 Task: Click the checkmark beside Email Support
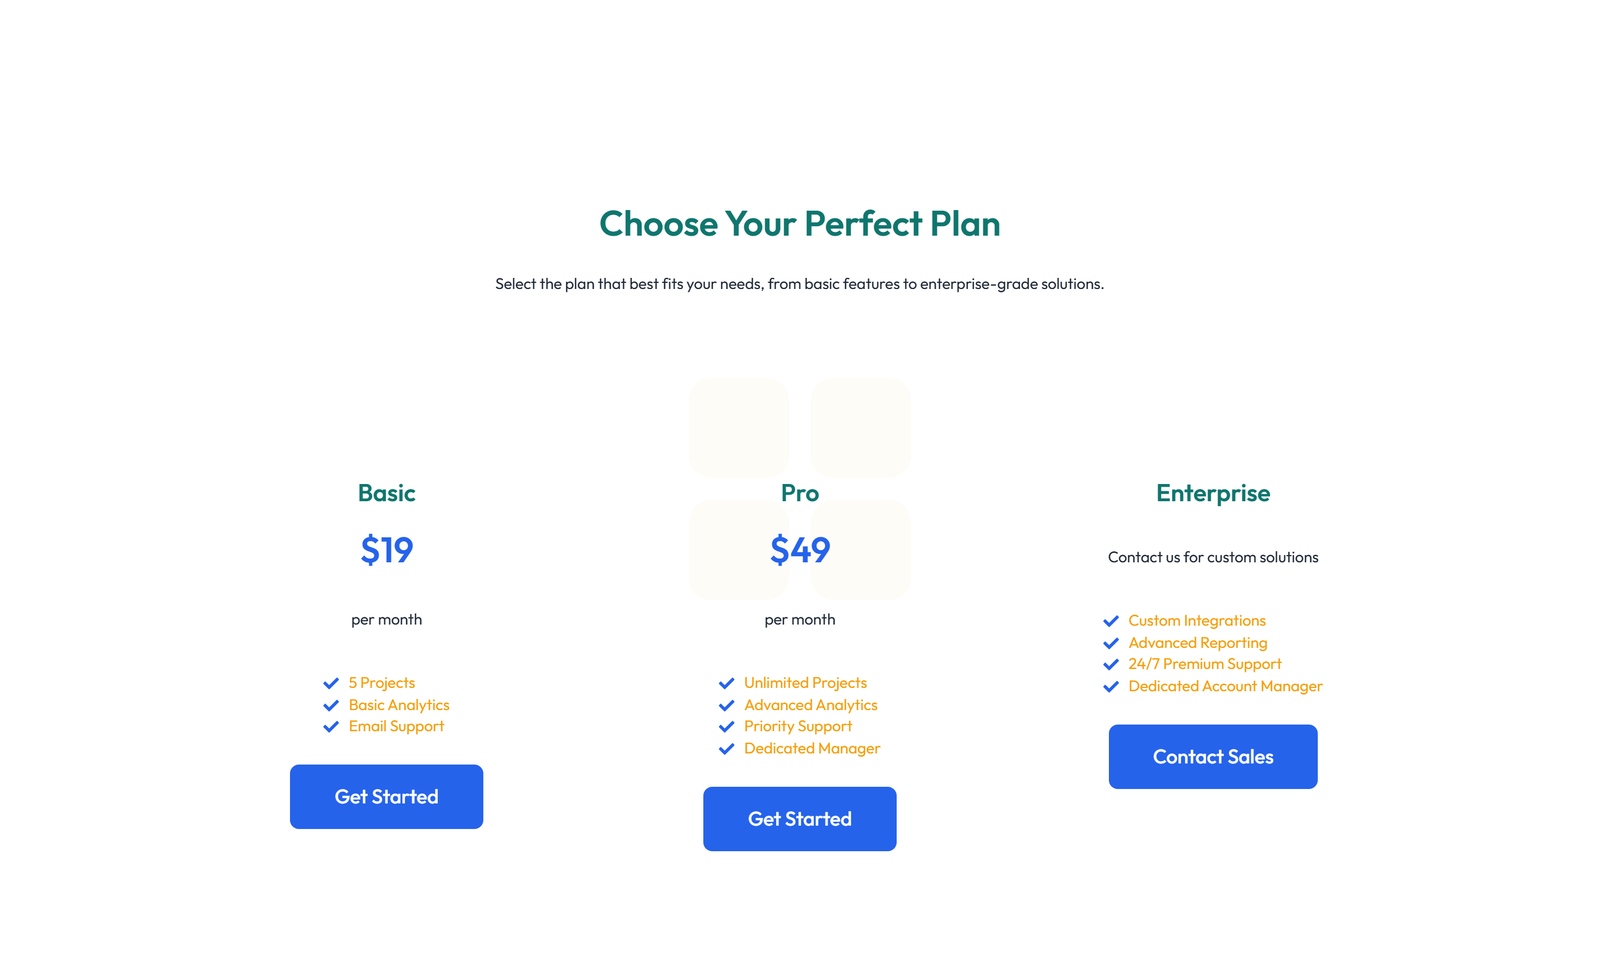tap(331, 726)
